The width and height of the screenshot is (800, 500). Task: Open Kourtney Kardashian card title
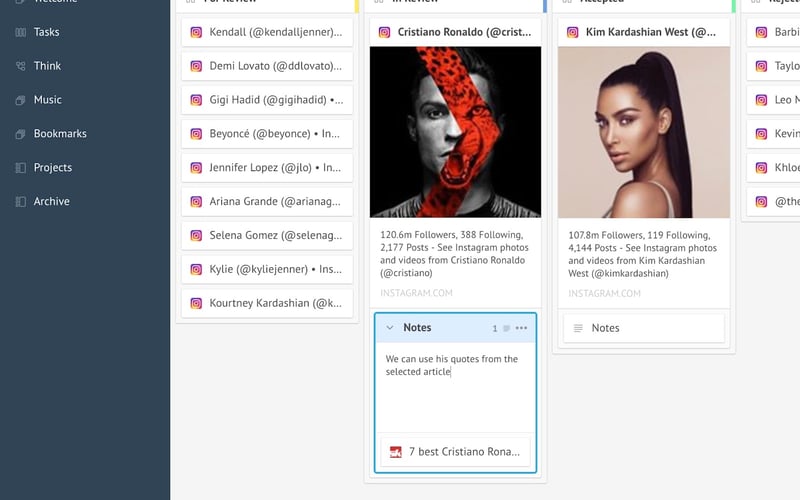276,303
